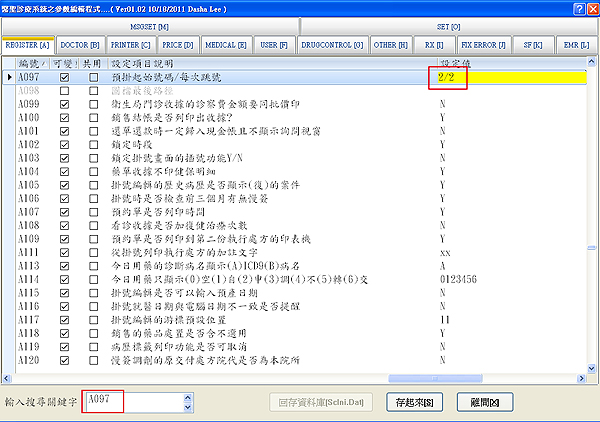Sort by the 編號 column header
The image size is (600, 422).
[33, 64]
